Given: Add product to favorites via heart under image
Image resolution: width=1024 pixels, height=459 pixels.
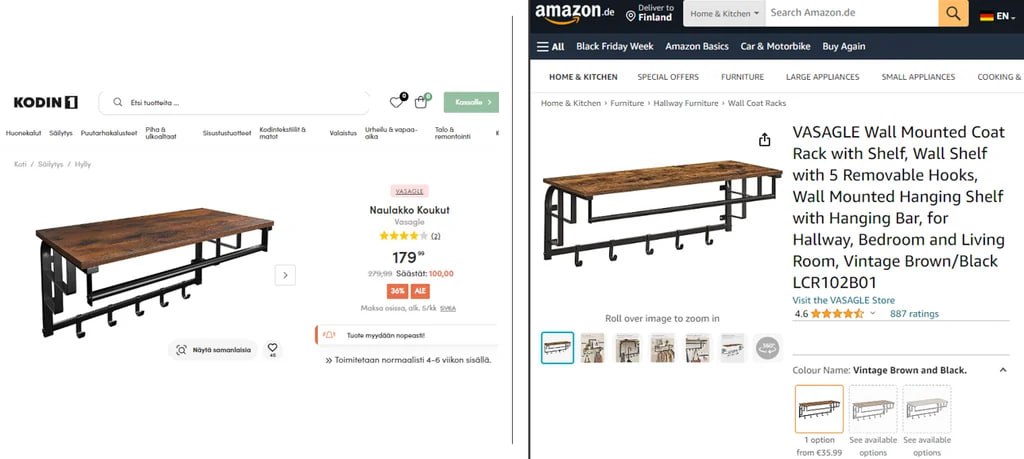Looking at the screenshot, I should [272, 349].
